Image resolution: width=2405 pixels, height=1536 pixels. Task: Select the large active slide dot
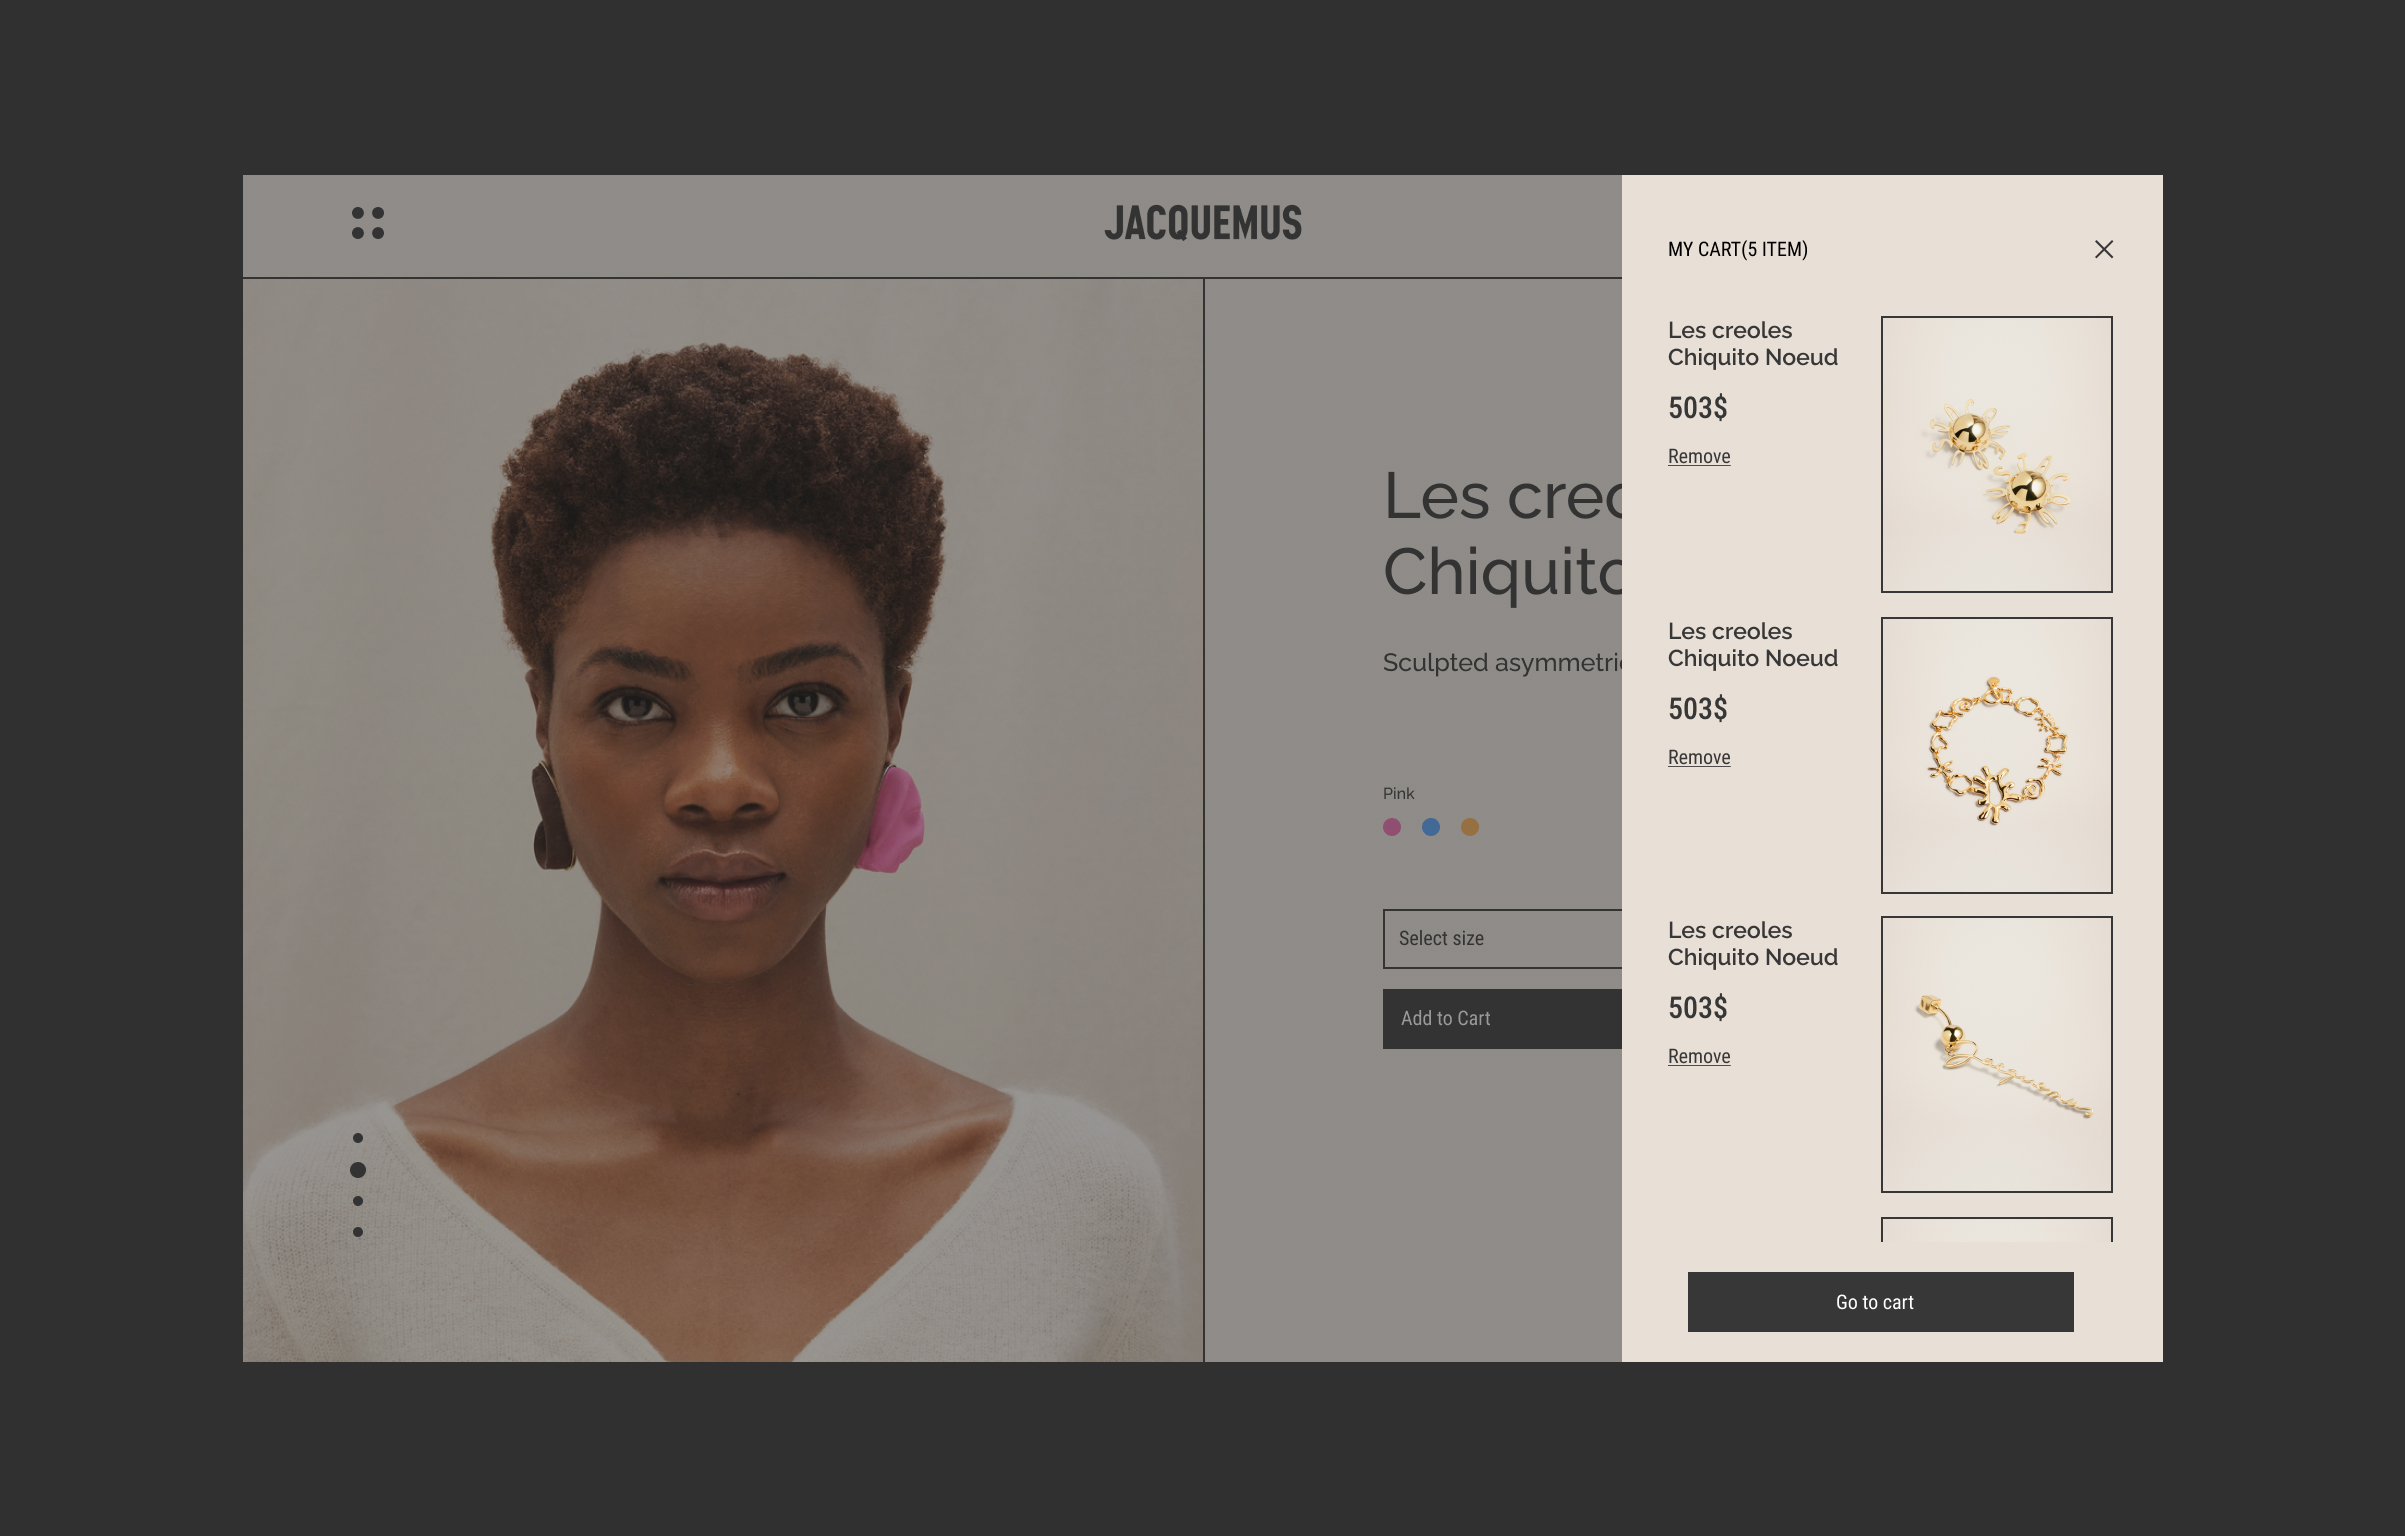pyautogui.click(x=358, y=1170)
